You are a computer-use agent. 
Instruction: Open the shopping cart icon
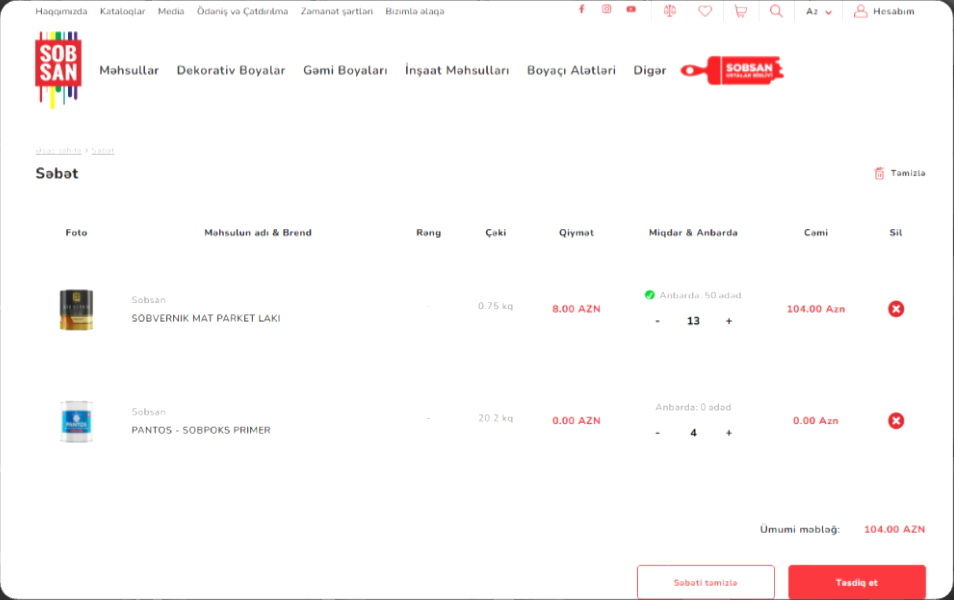pyautogui.click(x=740, y=11)
